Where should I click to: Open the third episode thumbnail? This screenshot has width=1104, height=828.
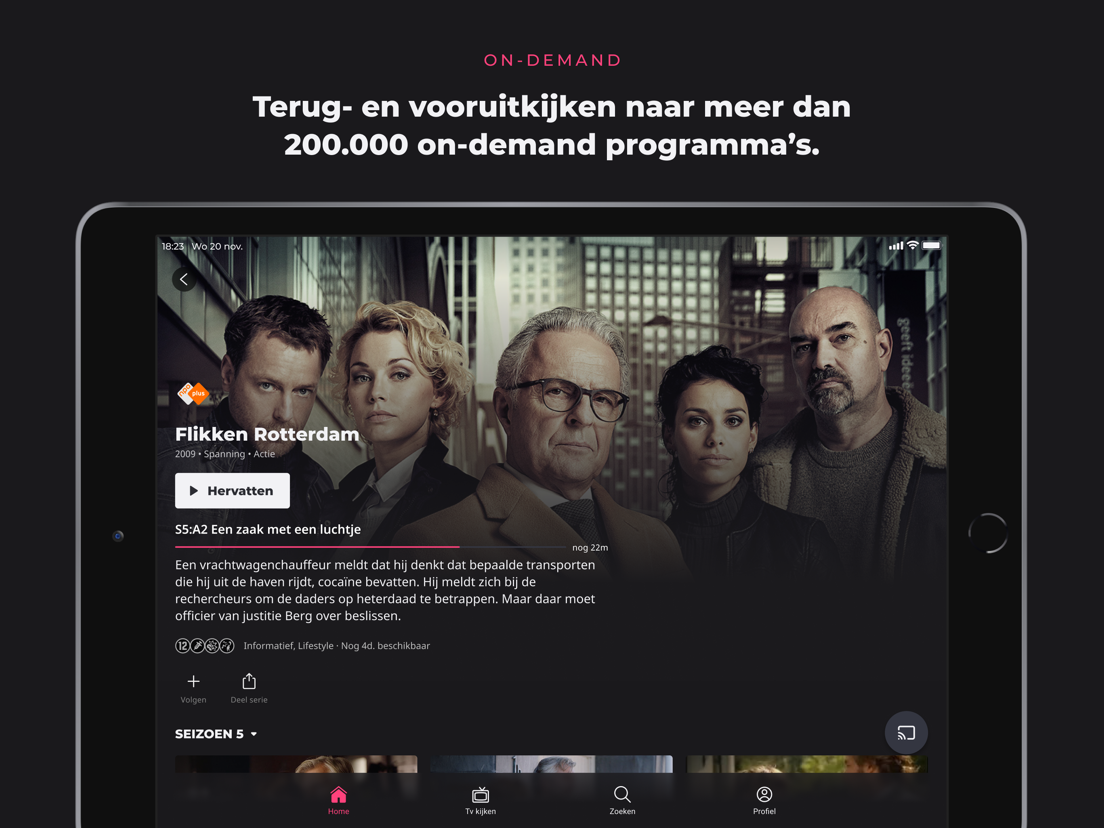pos(807,764)
